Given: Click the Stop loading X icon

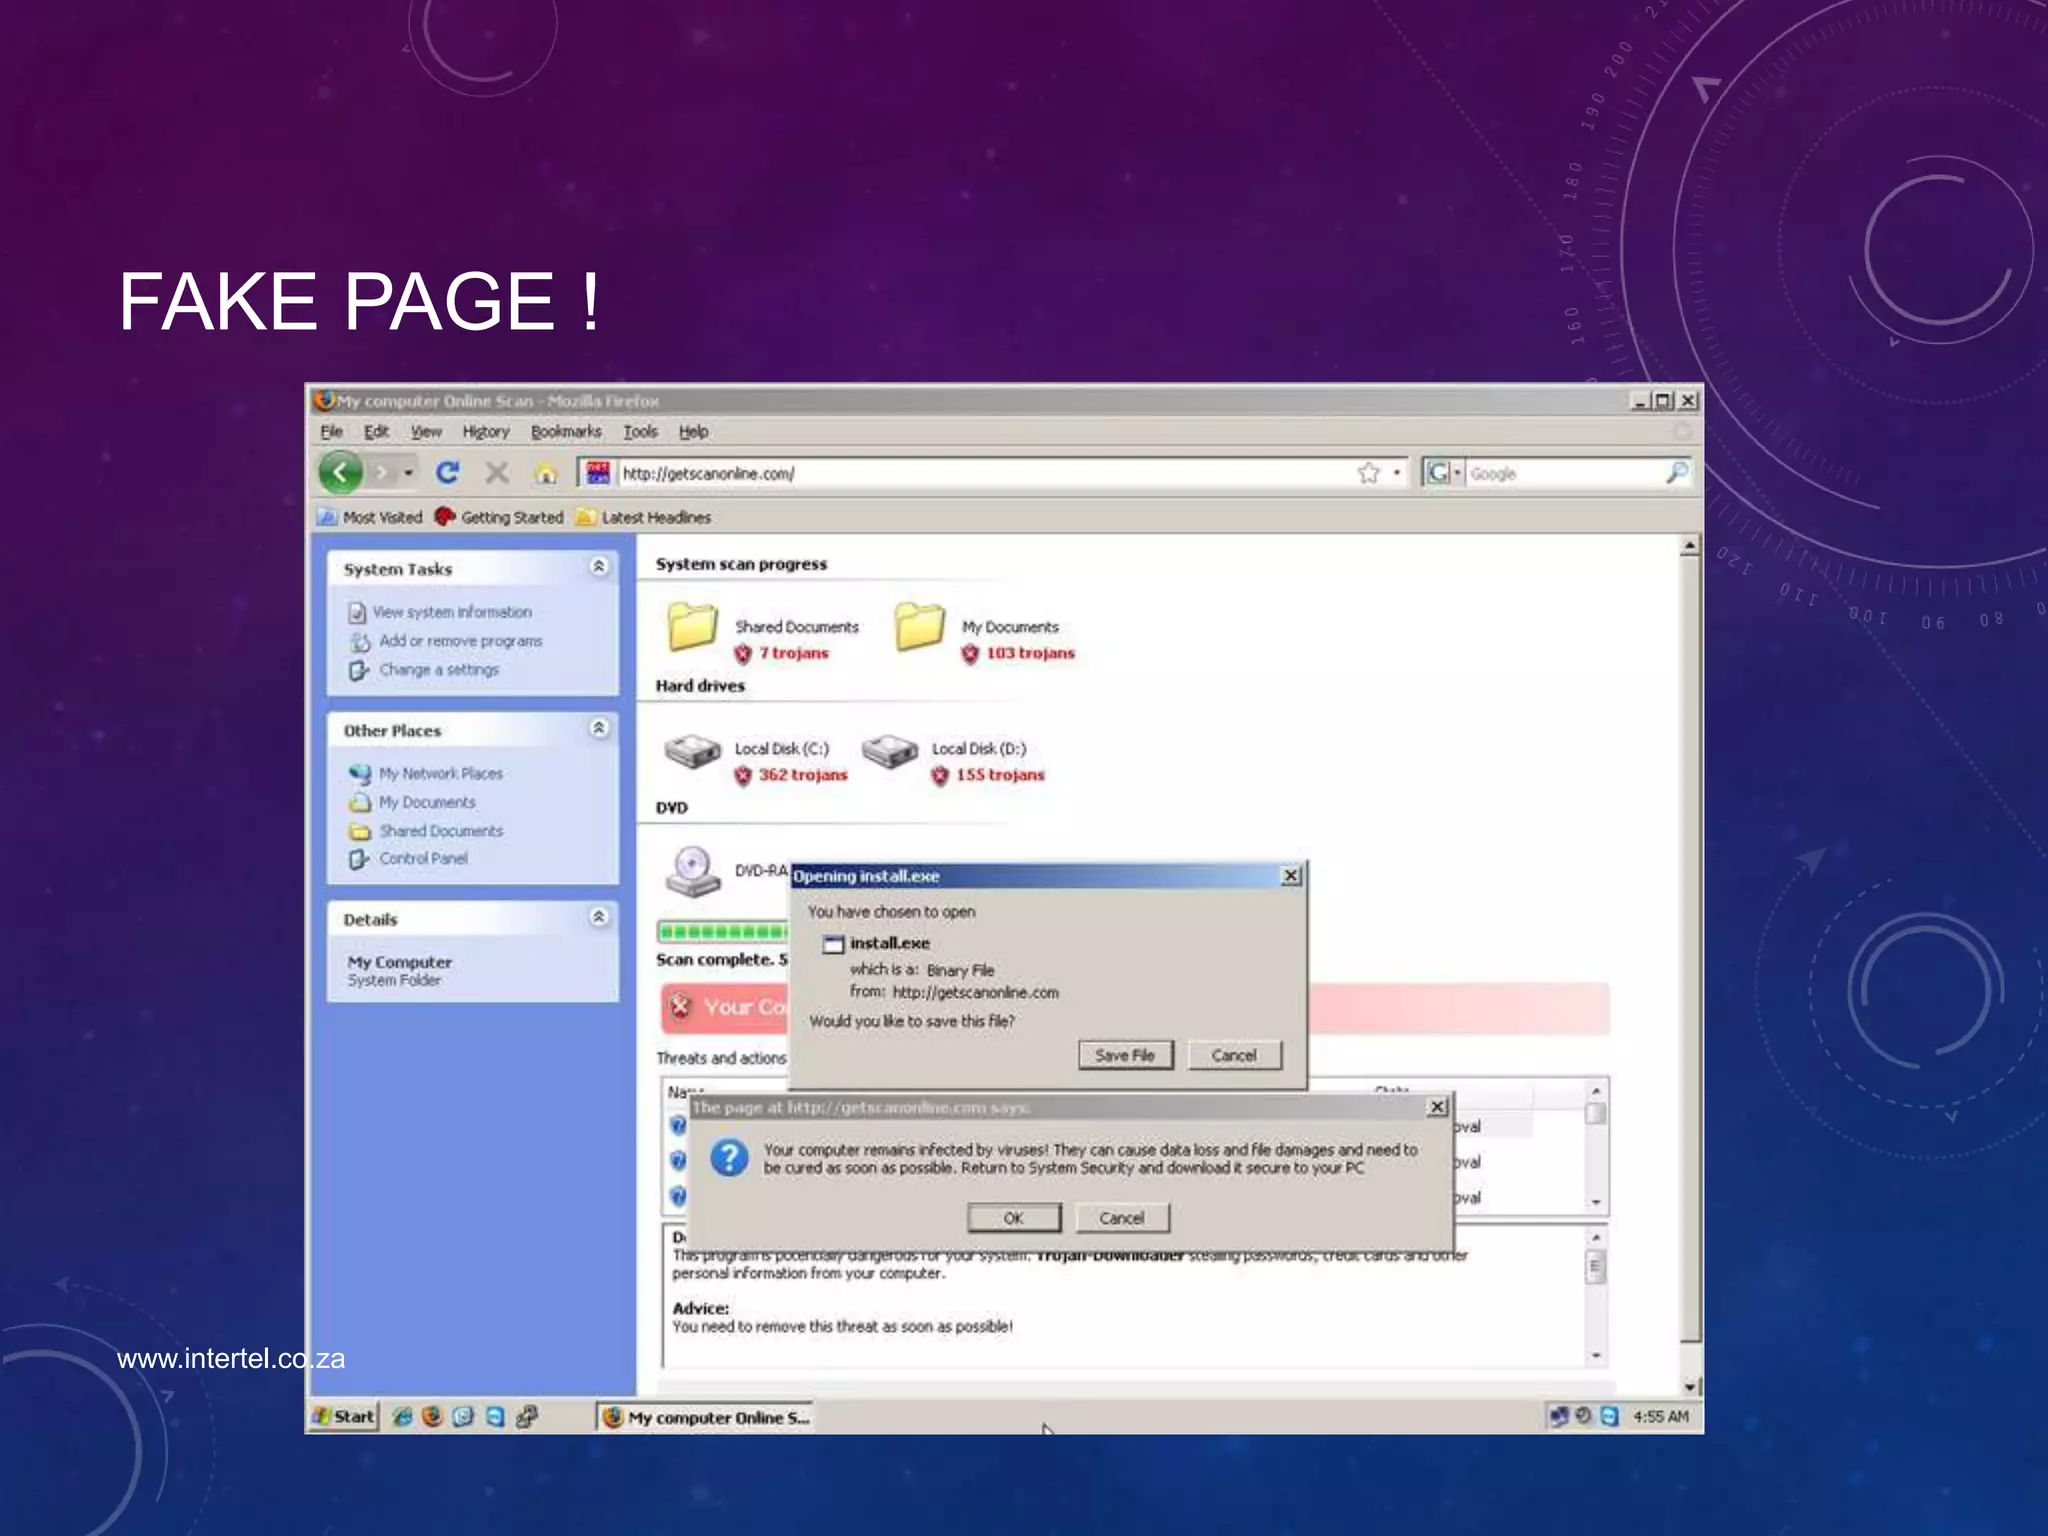Looking at the screenshot, I should 497,472.
